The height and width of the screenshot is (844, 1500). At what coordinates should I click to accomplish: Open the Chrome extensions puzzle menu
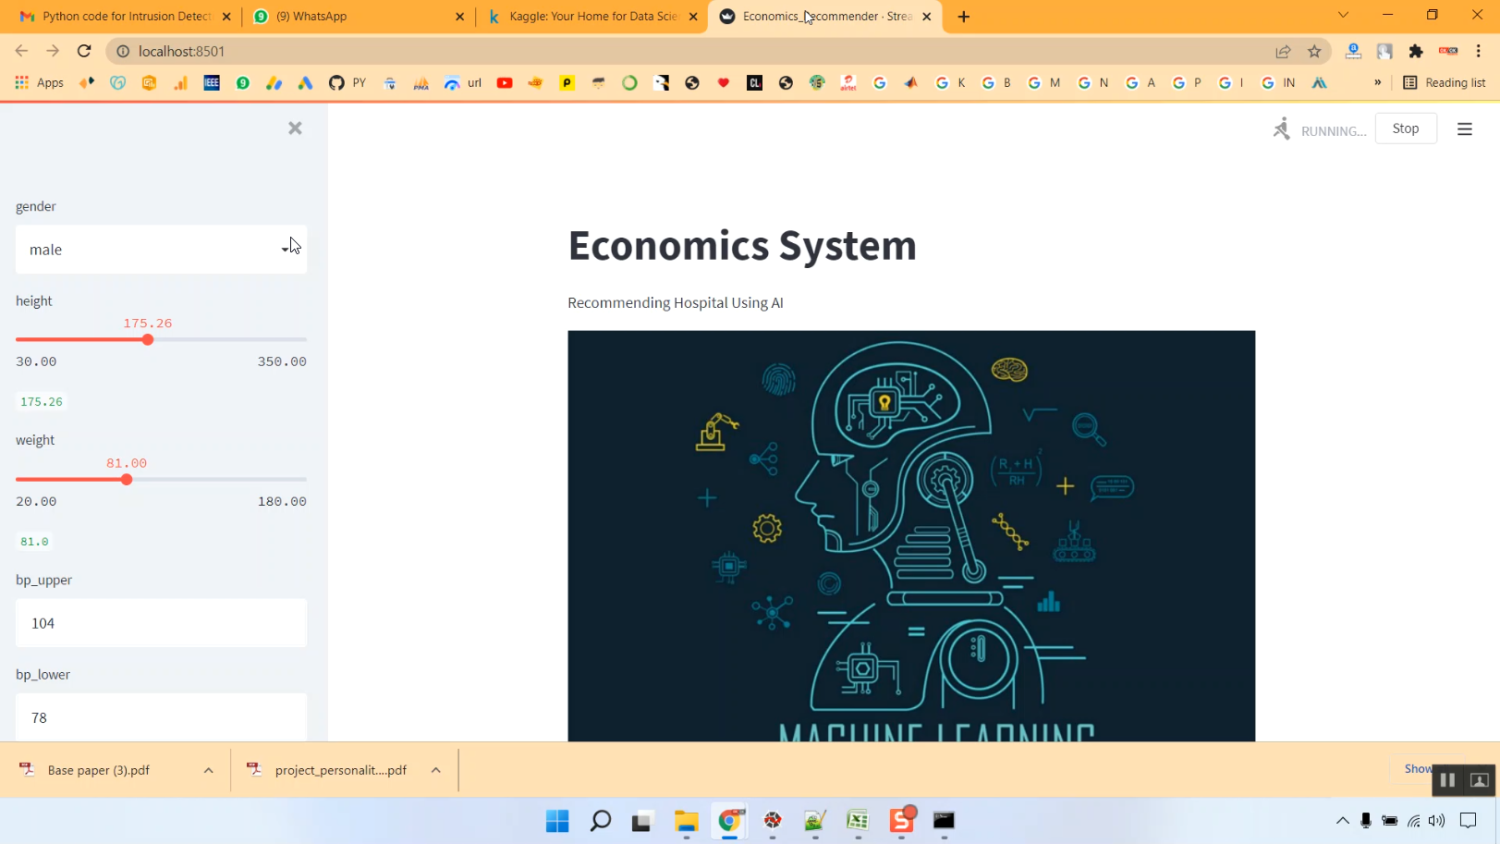click(1416, 51)
